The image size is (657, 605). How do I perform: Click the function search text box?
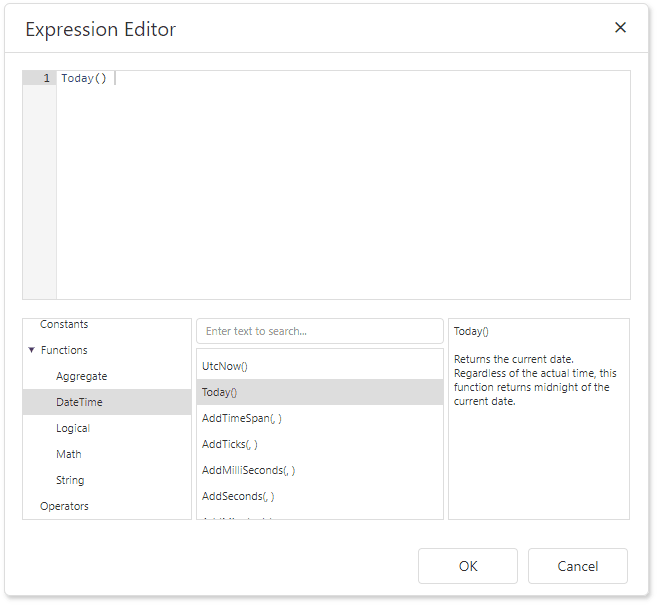click(319, 331)
